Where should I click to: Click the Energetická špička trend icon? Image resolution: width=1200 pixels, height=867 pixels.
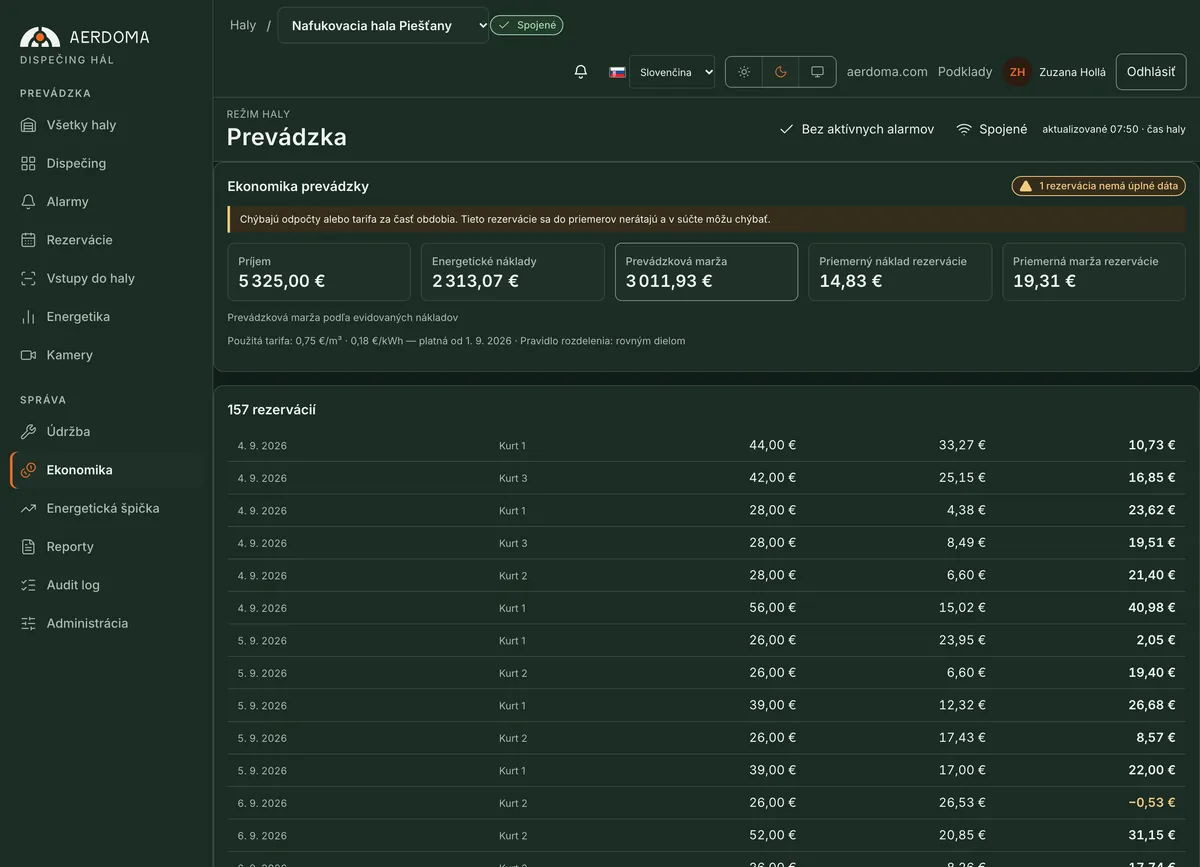28,508
